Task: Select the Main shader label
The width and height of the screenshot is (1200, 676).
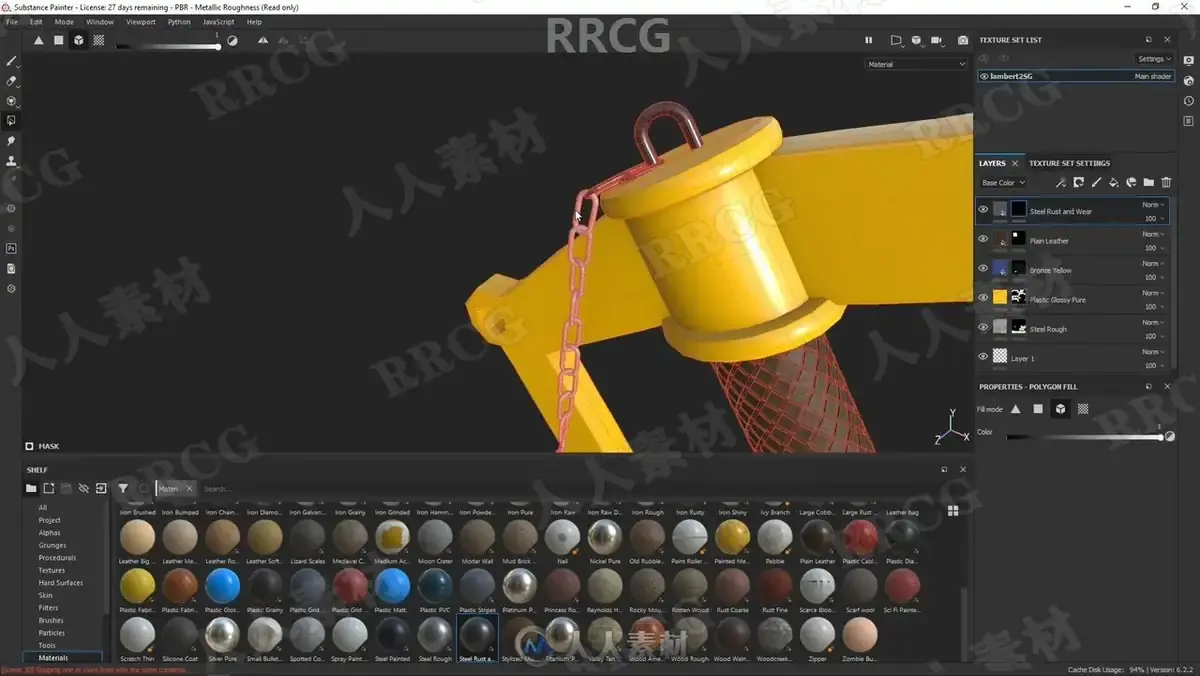Action: pyautogui.click(x=1152, y=76)
